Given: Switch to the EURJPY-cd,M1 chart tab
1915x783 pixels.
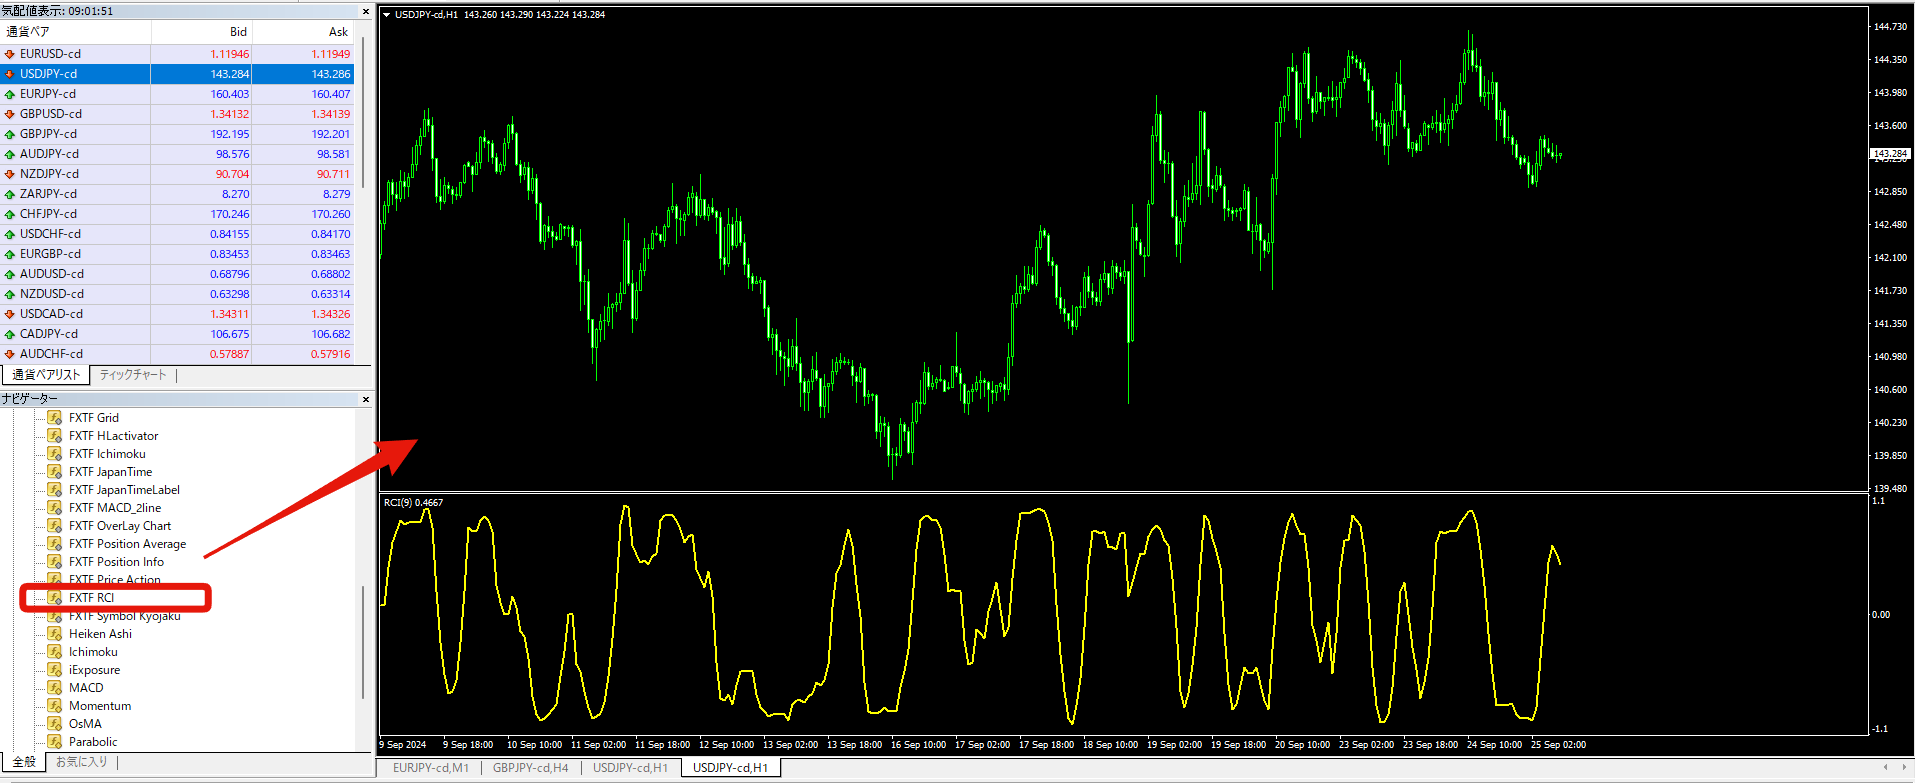Looking at the screenshot, I should click(x=430, y=768).
